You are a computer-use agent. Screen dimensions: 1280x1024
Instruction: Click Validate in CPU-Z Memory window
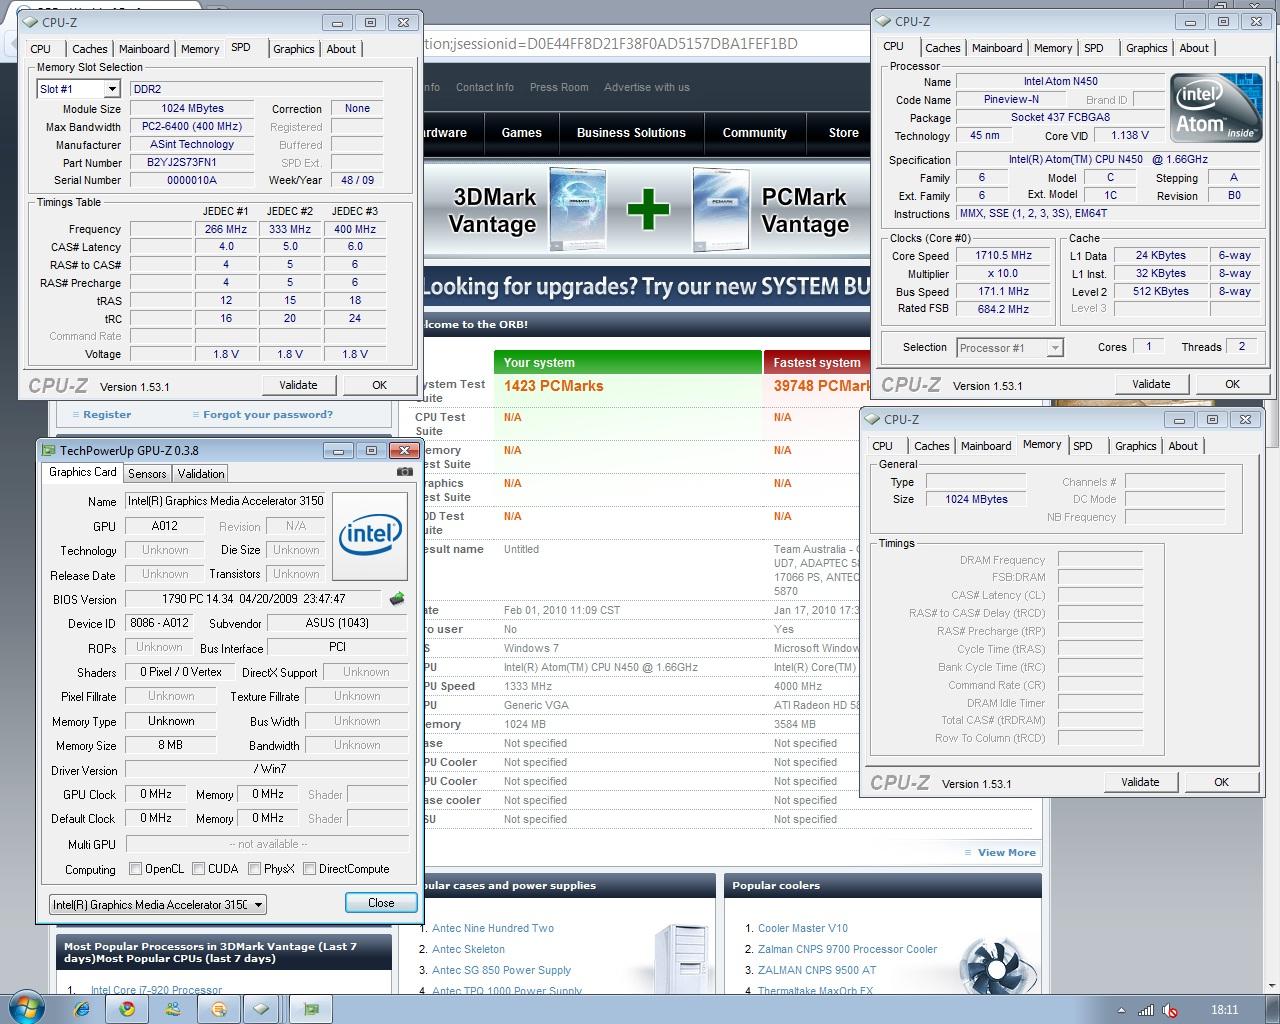(x=1140, y=782)
